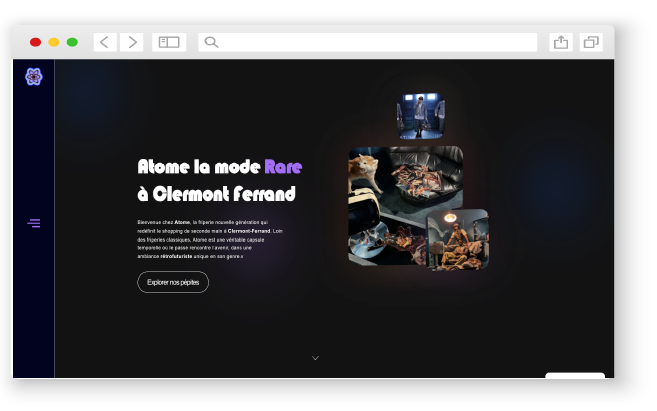Go back with the browser back arrow
The height and width of the screenshot is (411, 657).
(x=105, y=42)
